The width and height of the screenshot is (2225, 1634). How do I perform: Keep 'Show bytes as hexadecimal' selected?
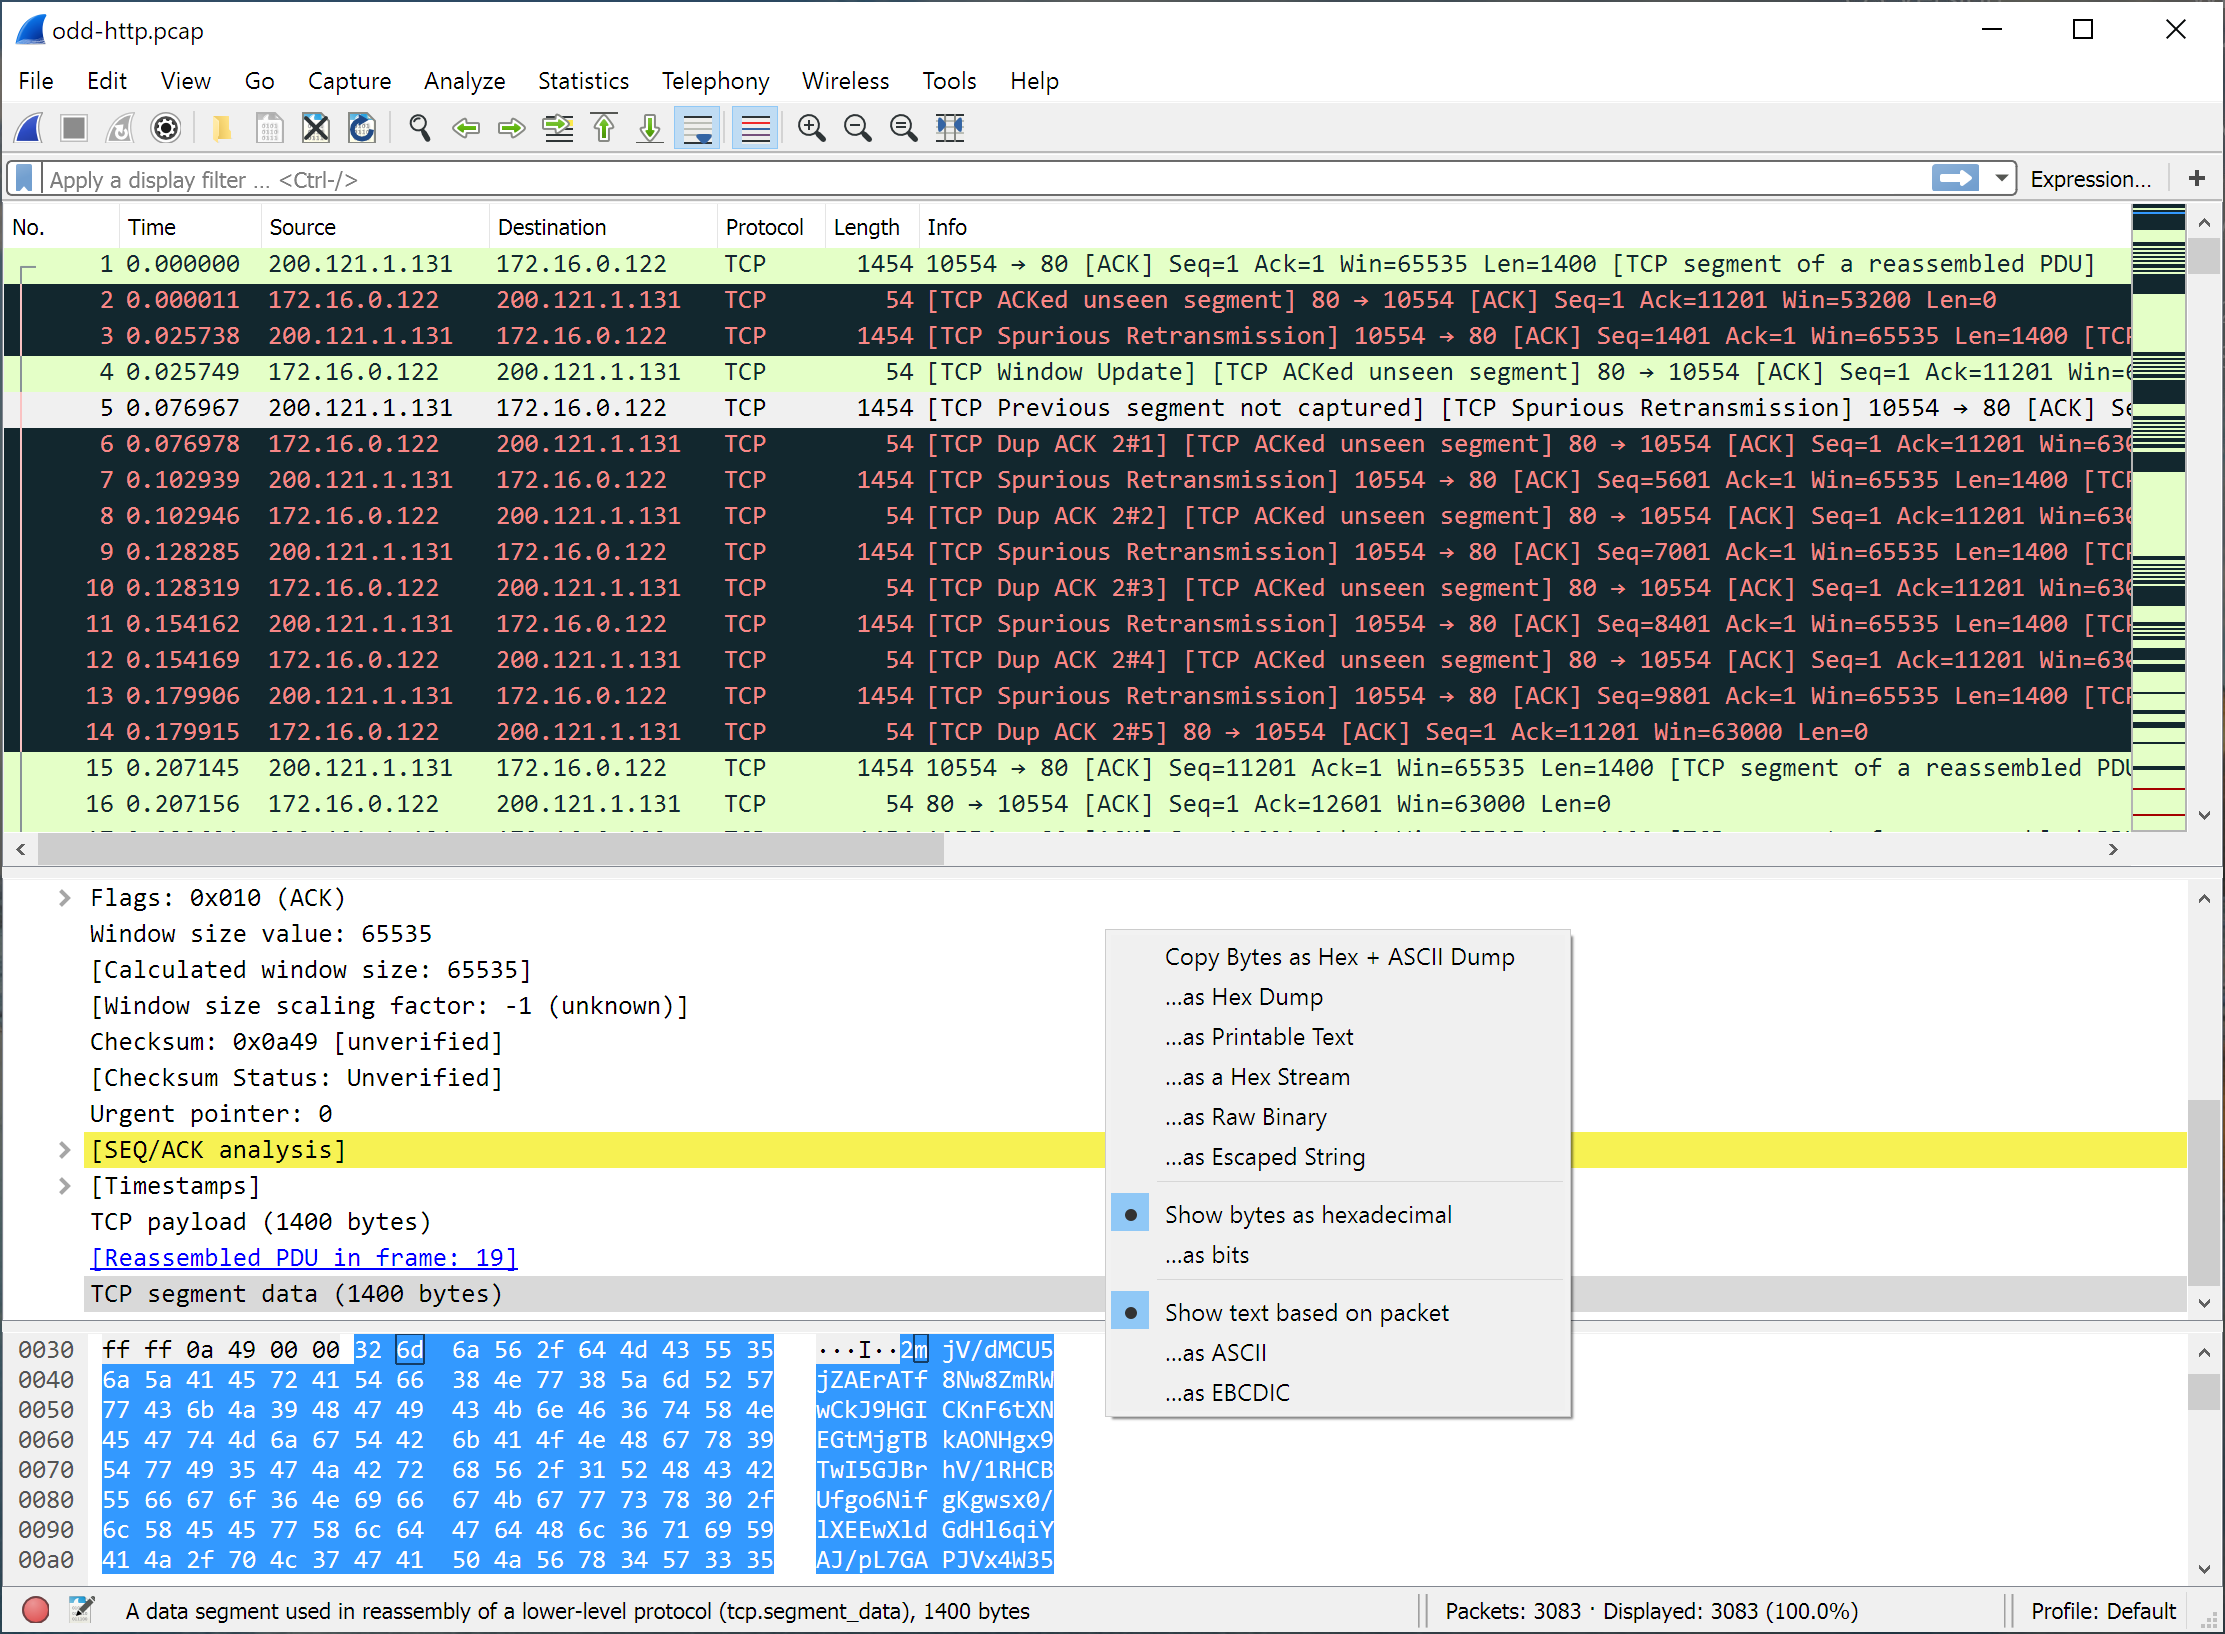coord(1308,1214)
